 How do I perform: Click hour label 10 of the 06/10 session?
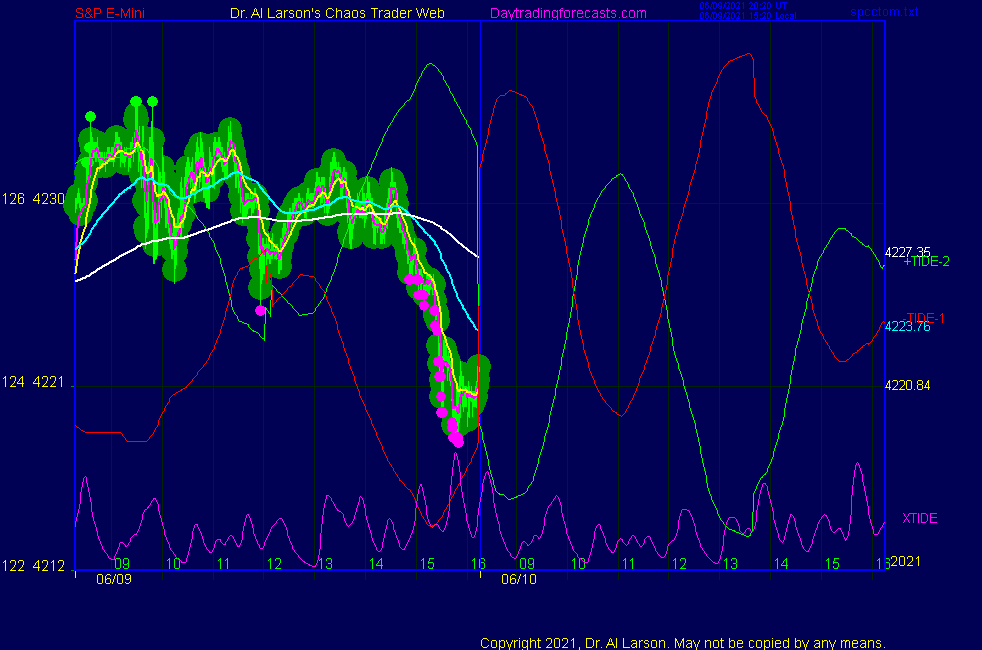click(578, 564)
